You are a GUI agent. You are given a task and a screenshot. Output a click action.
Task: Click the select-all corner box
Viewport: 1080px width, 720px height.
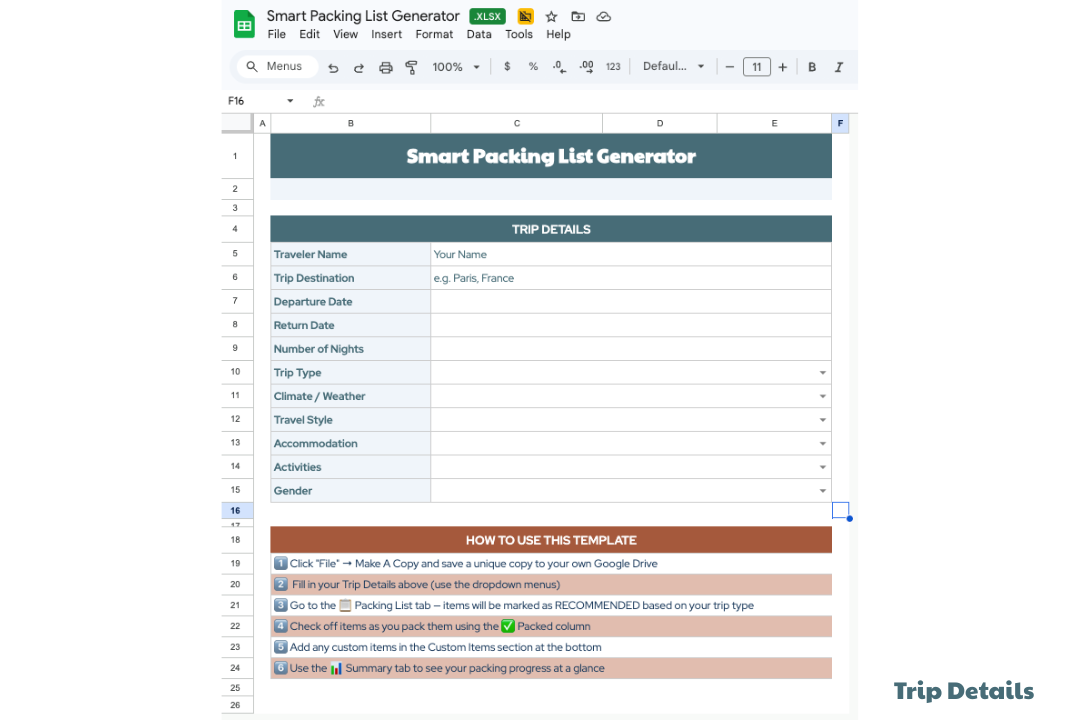[x=238, y=123]
